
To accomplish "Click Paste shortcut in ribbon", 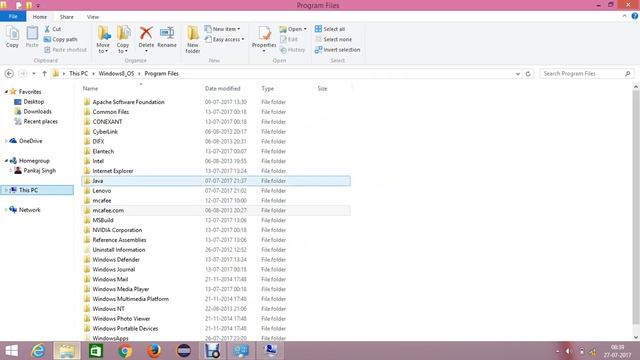I will [x=65, y=50].
